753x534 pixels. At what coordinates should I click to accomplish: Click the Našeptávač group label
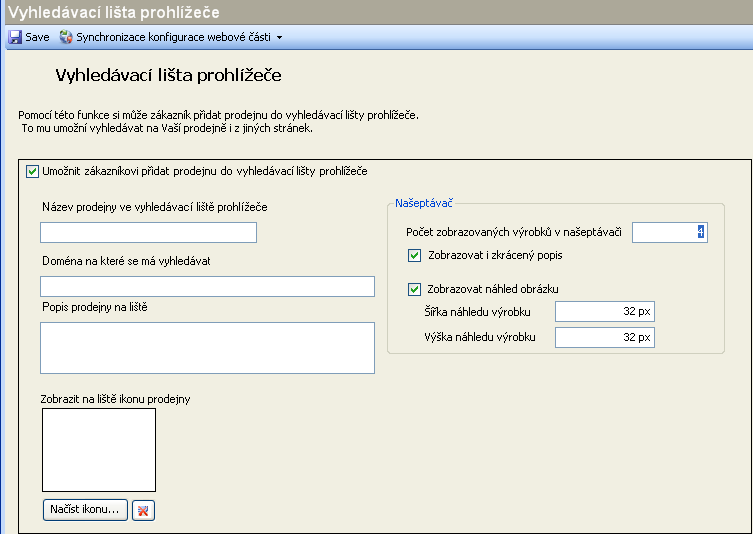(x=424, y=203)
